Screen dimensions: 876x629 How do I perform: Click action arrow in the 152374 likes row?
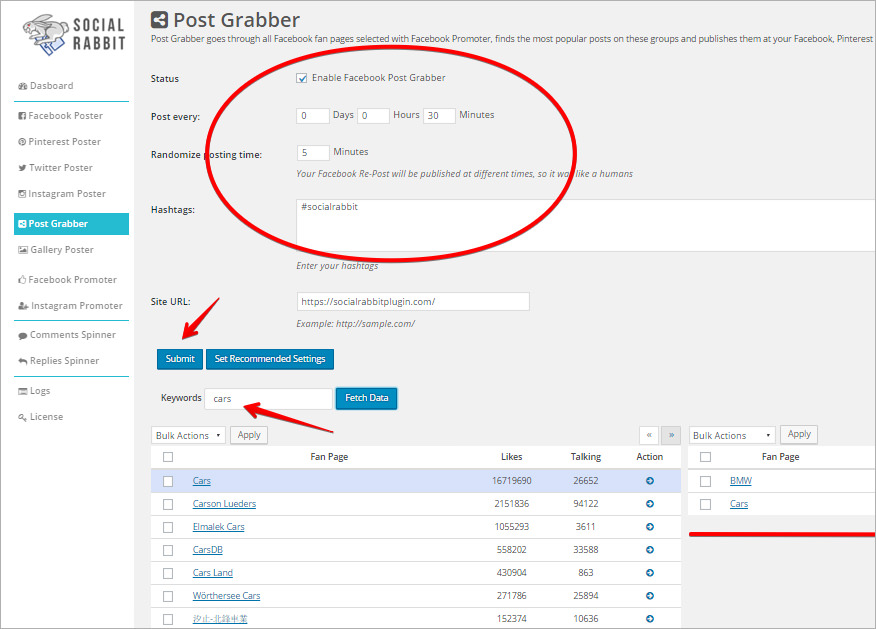point(650,618)
